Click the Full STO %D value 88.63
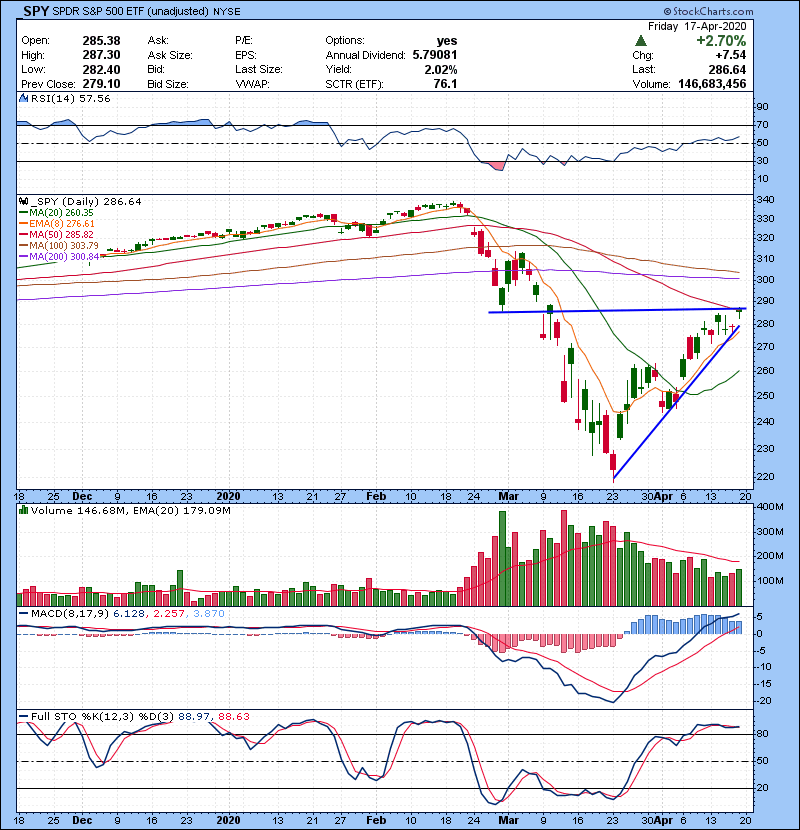Screen dimensions: 800x830 [x=233, y=717]
